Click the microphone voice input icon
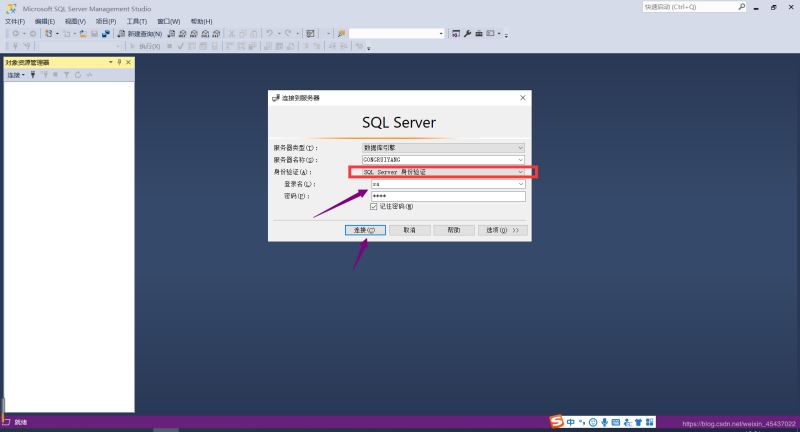Viewport: 800px width, 432px height. pos(605,422)
